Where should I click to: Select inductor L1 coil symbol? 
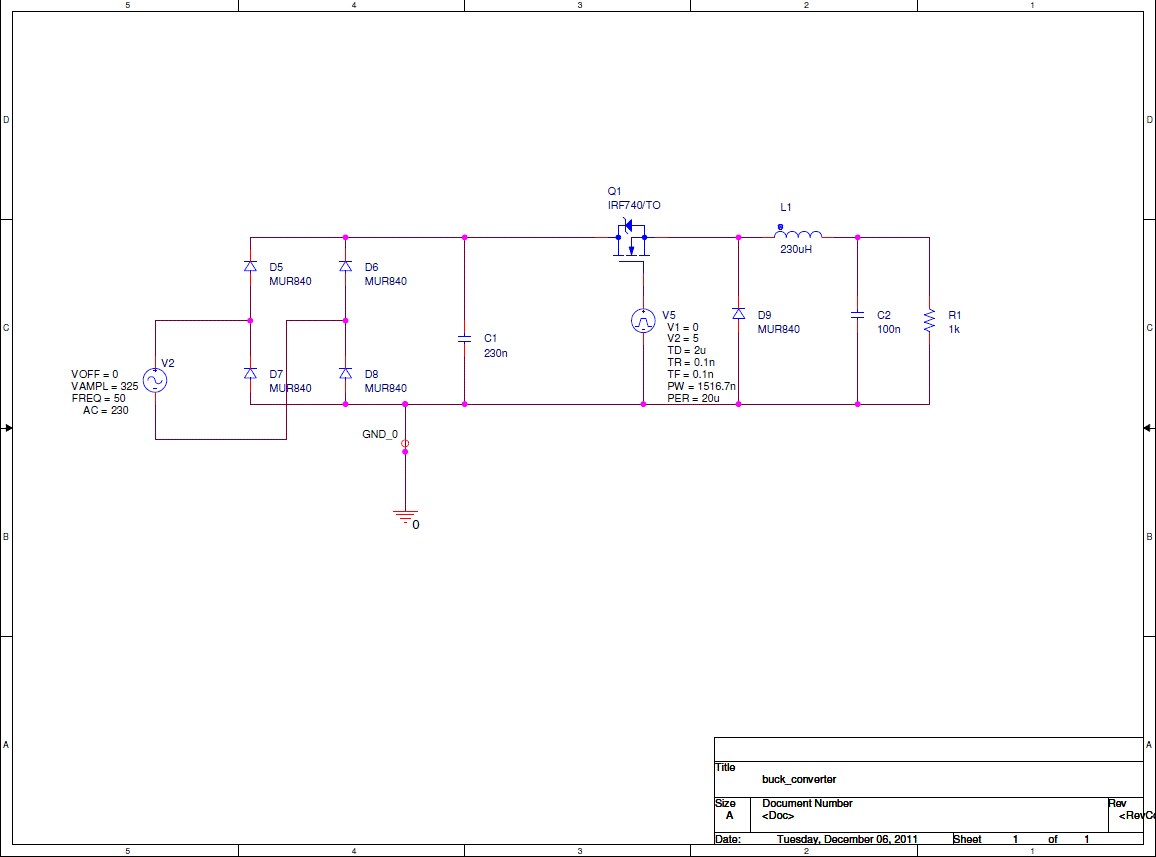pos(798,234)
